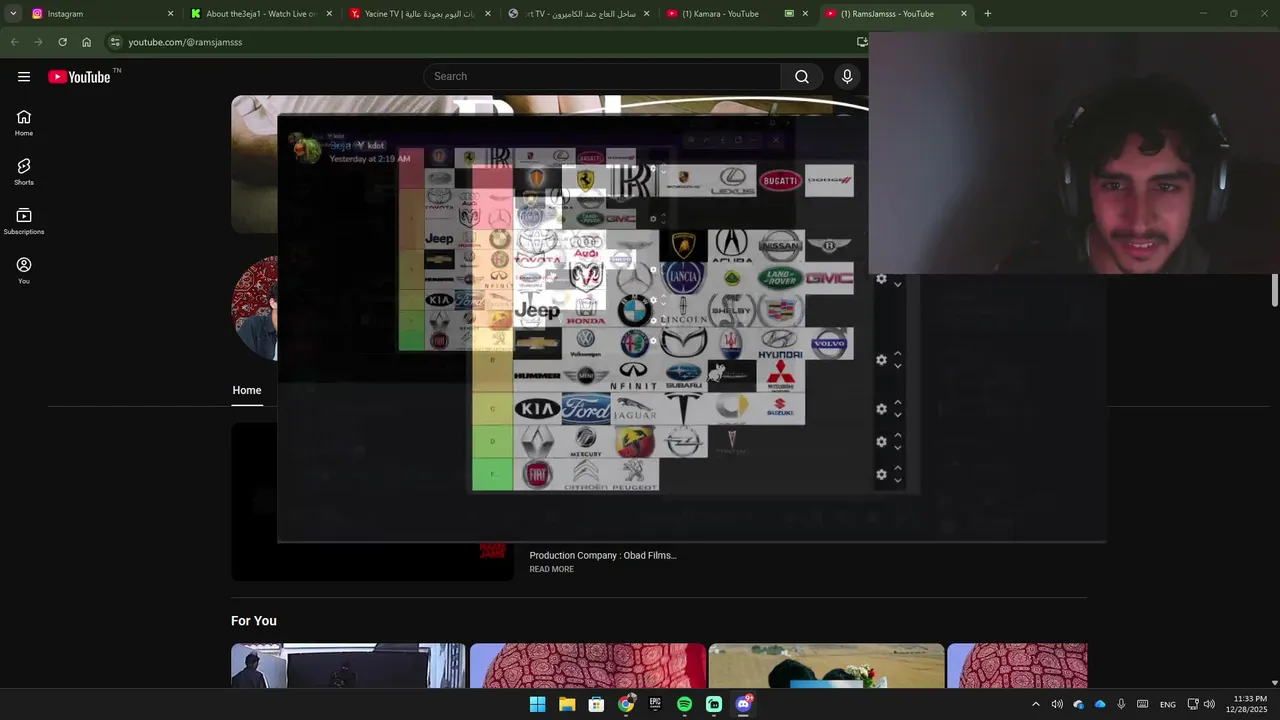The image size is (1280, 720).
Task: Click the green F tier label
Action: coord(492,474)
